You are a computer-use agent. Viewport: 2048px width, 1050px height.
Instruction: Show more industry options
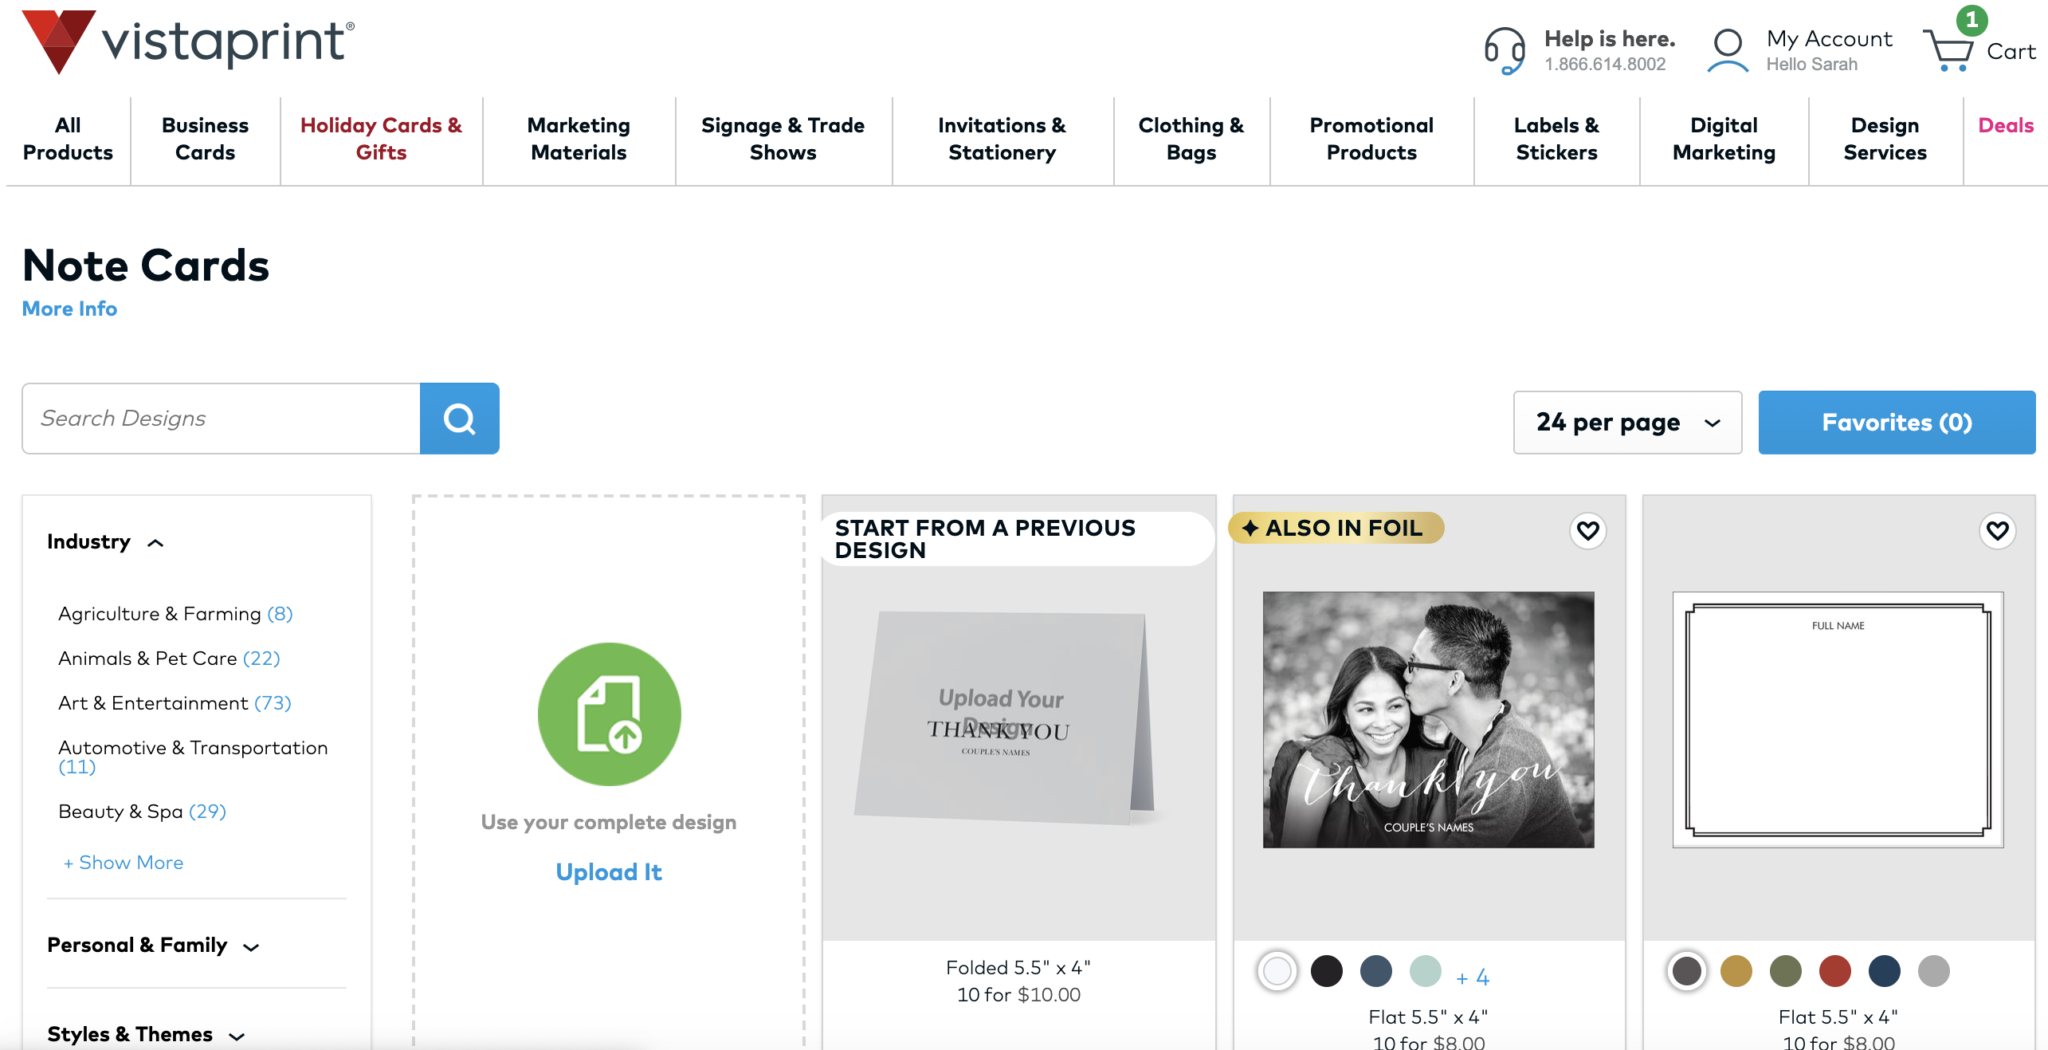pos(123,862)
